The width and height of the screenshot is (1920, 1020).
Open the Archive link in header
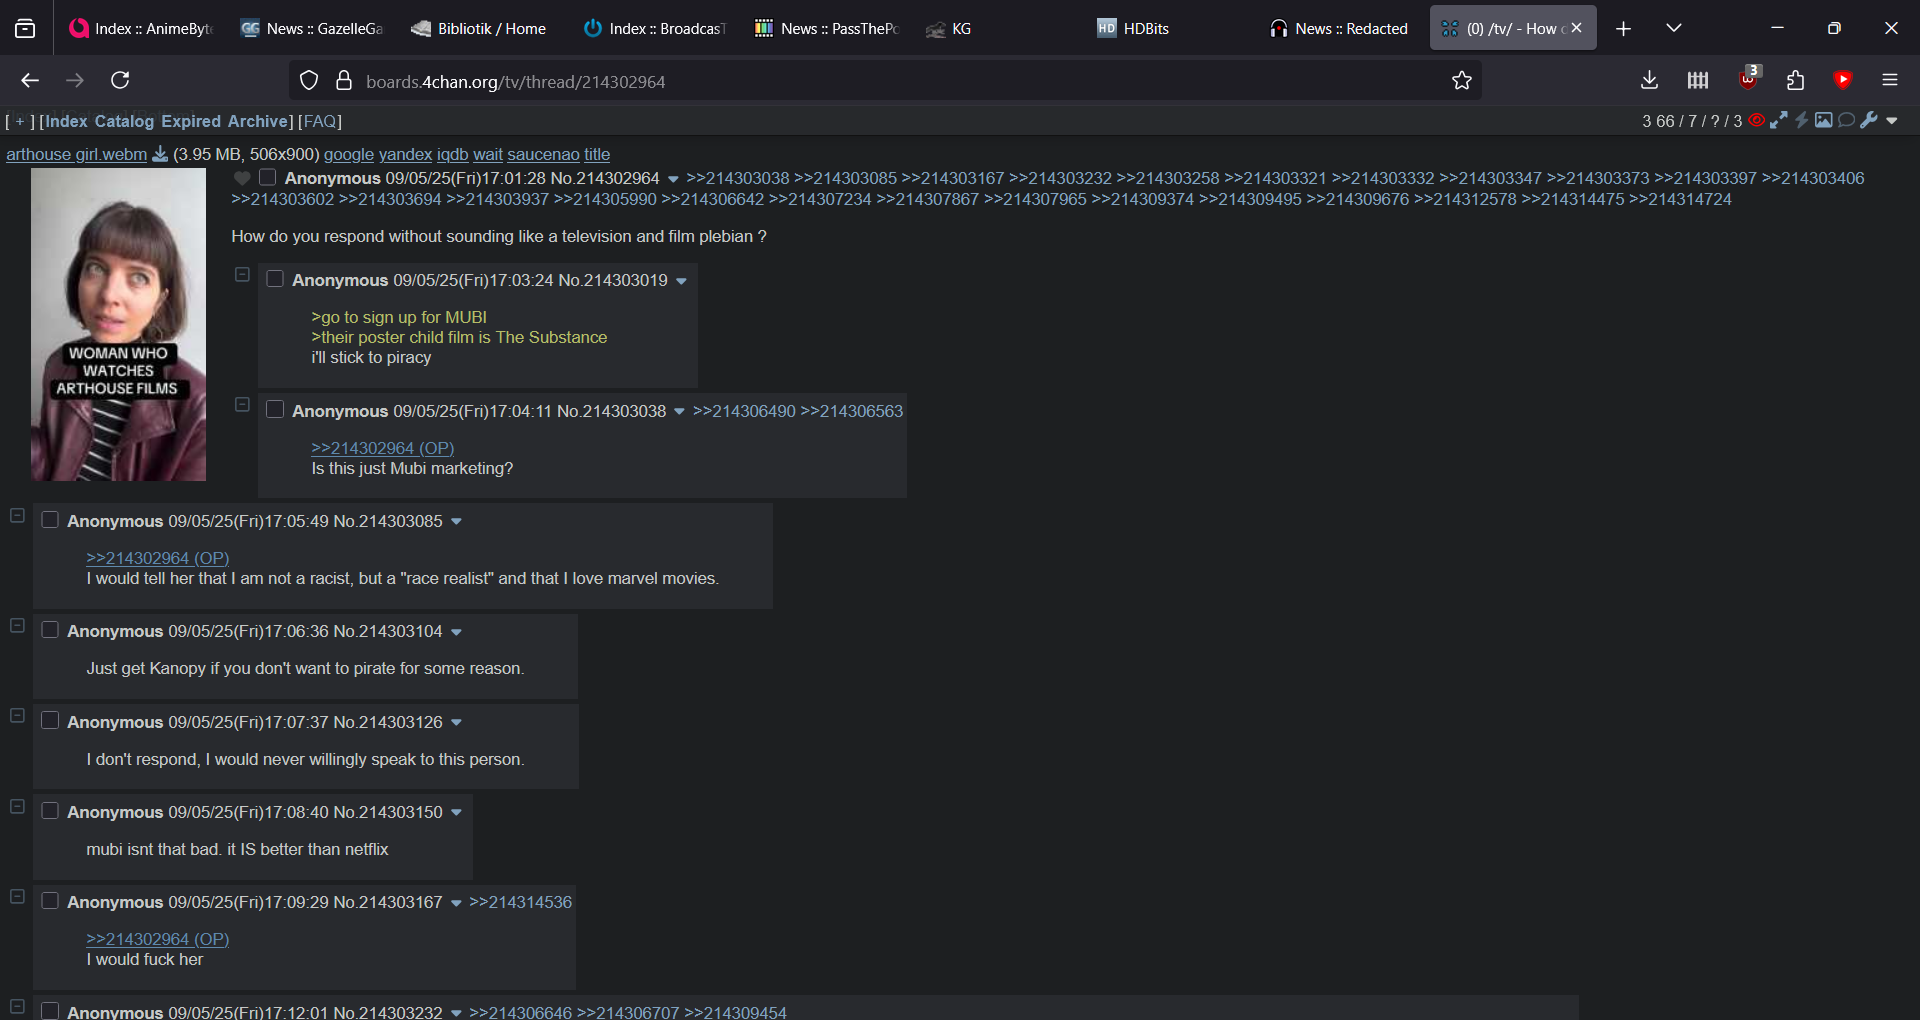tap(258, 121)
